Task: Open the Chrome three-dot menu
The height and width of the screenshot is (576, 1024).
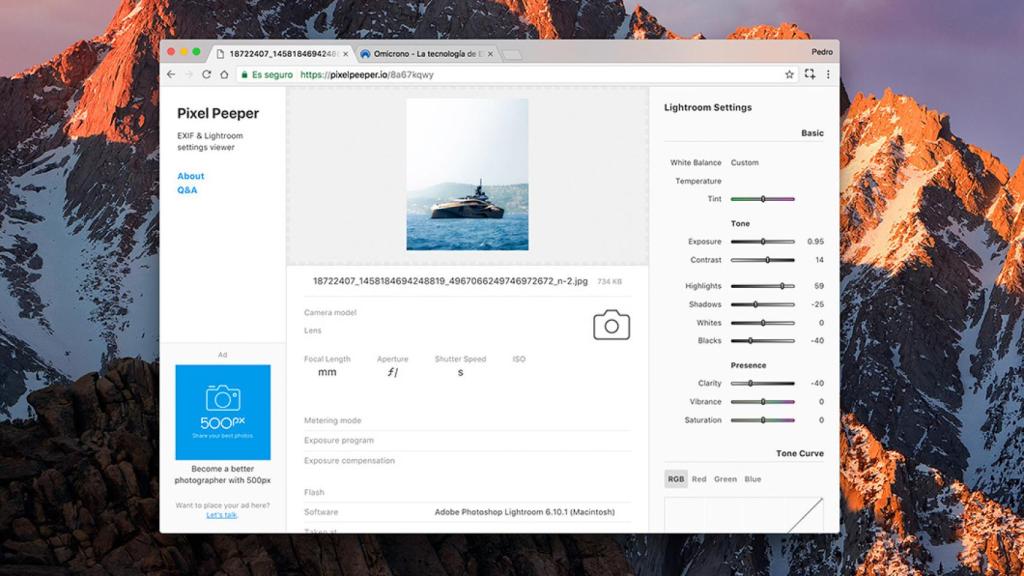Action: click(828, 74)
